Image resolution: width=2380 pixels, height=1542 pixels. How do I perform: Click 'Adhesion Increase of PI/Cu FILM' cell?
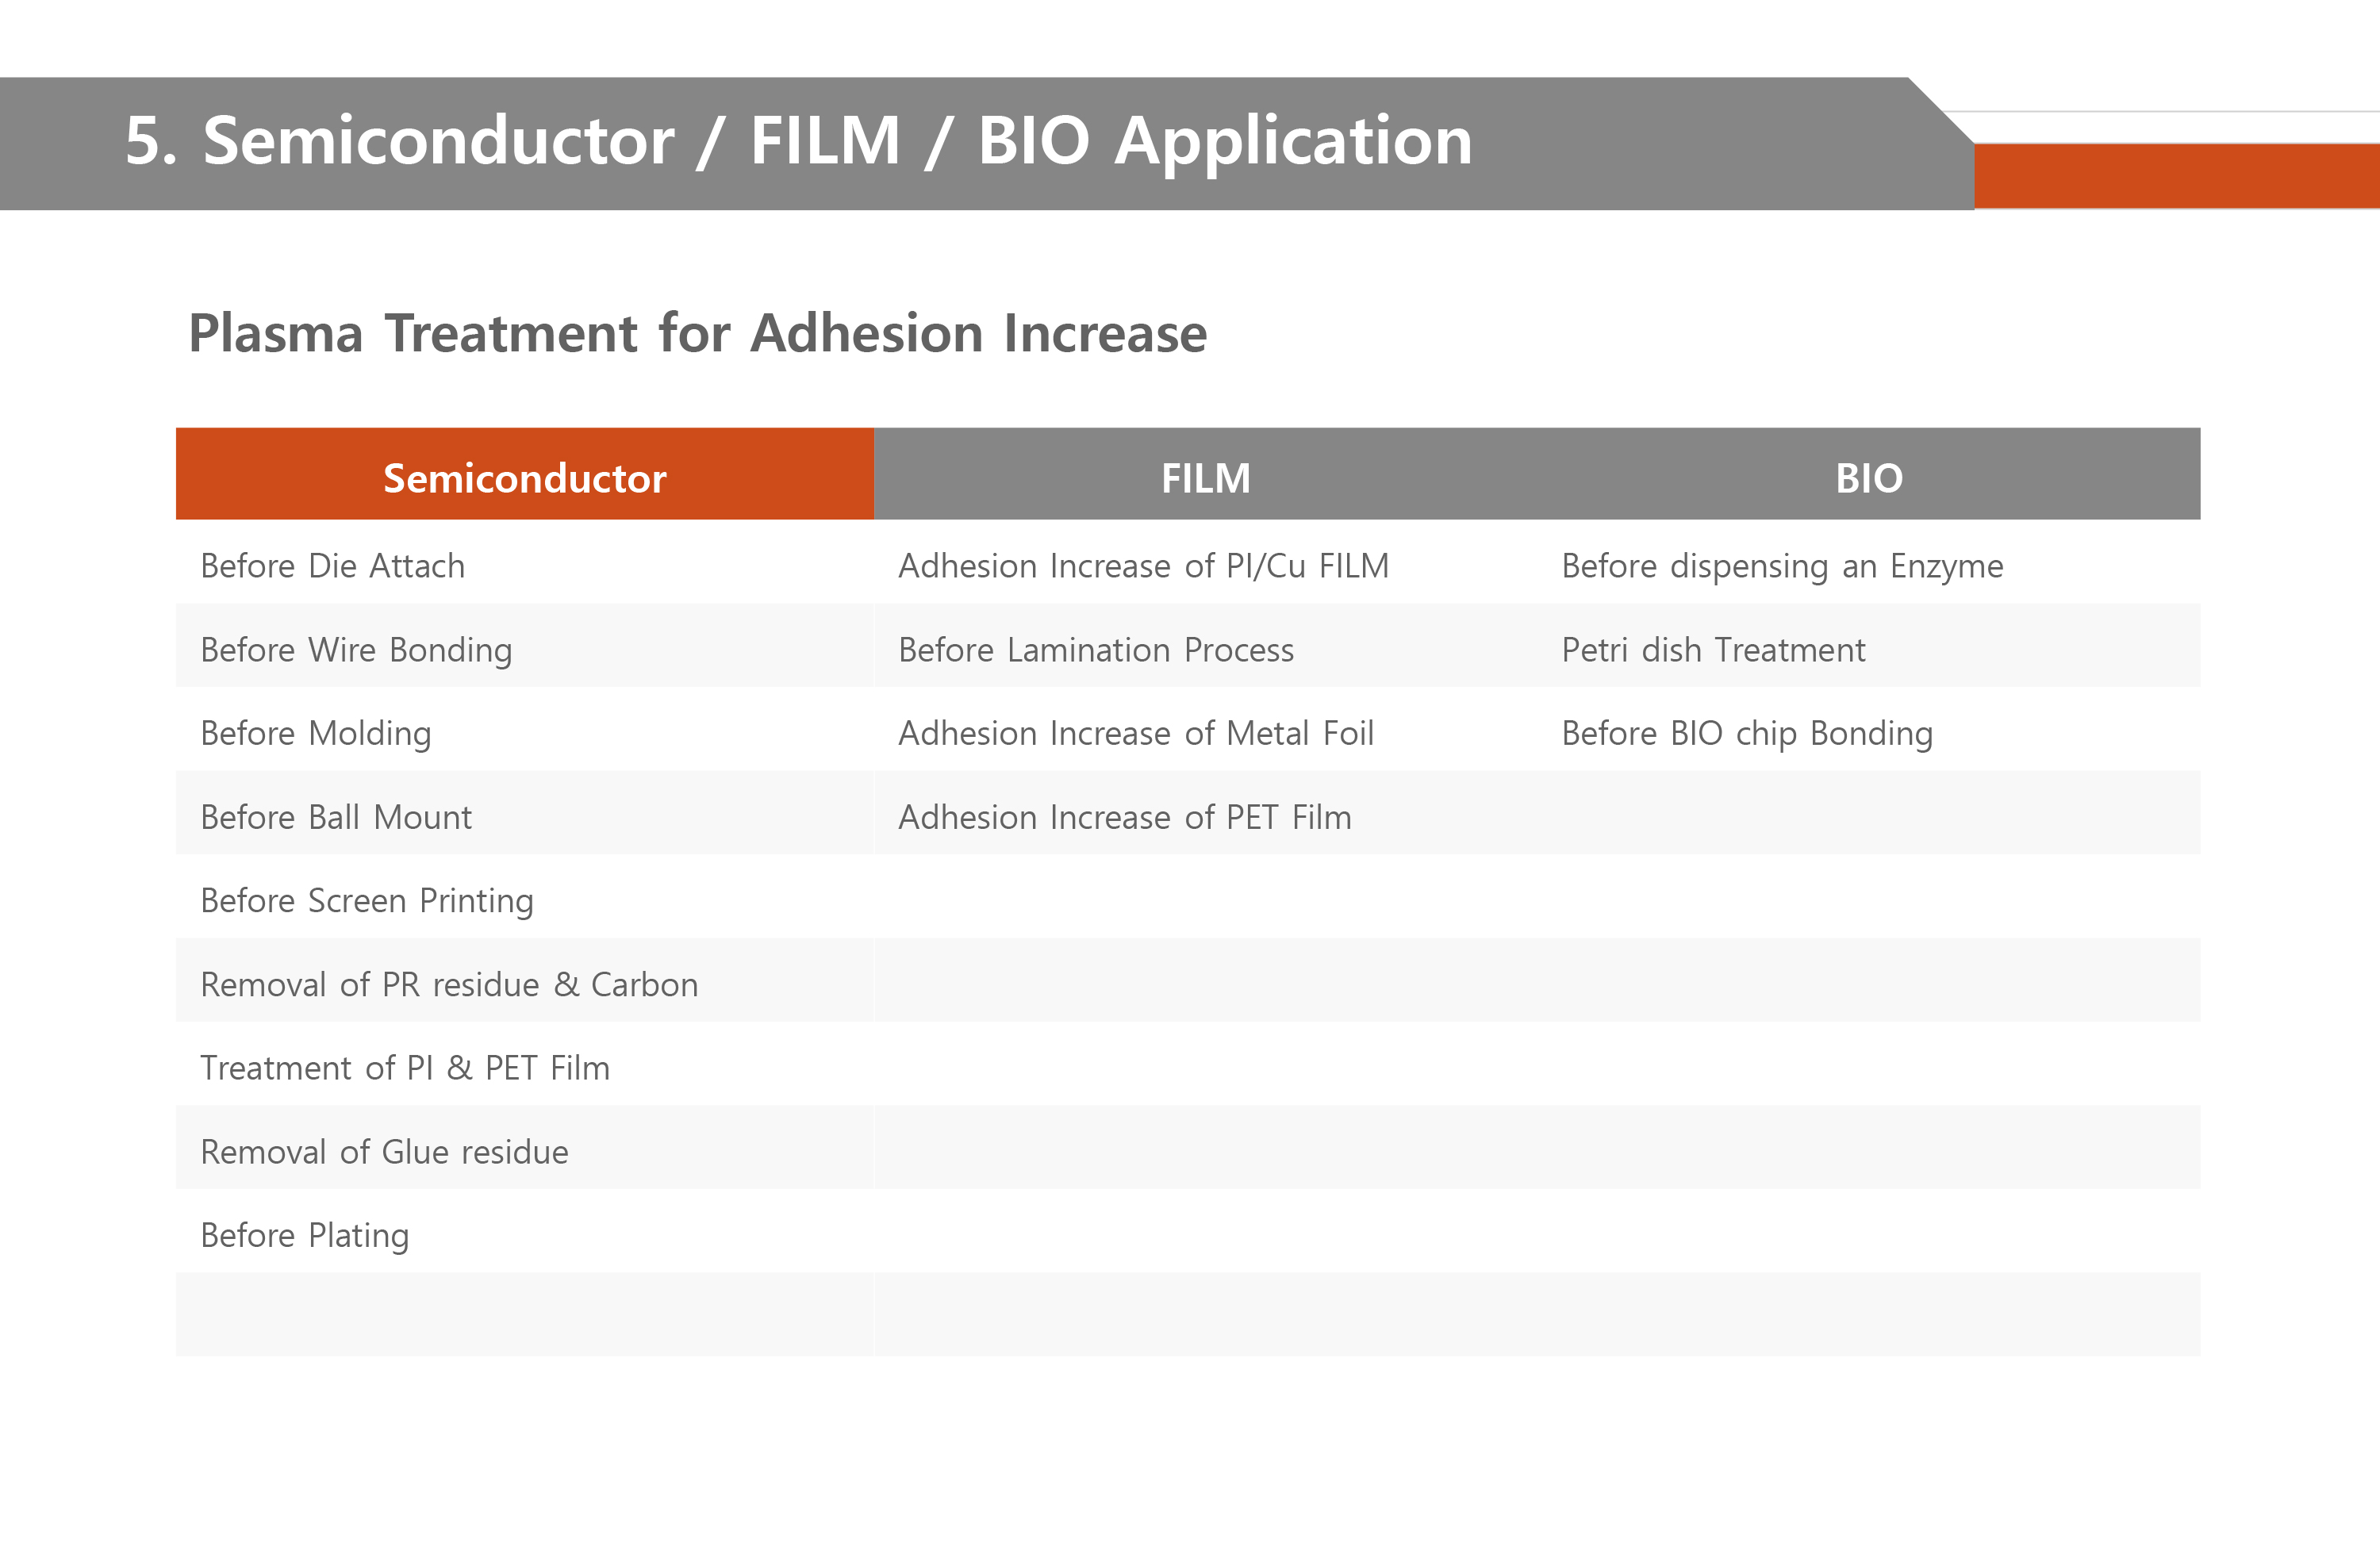[x=1143, y=566]
